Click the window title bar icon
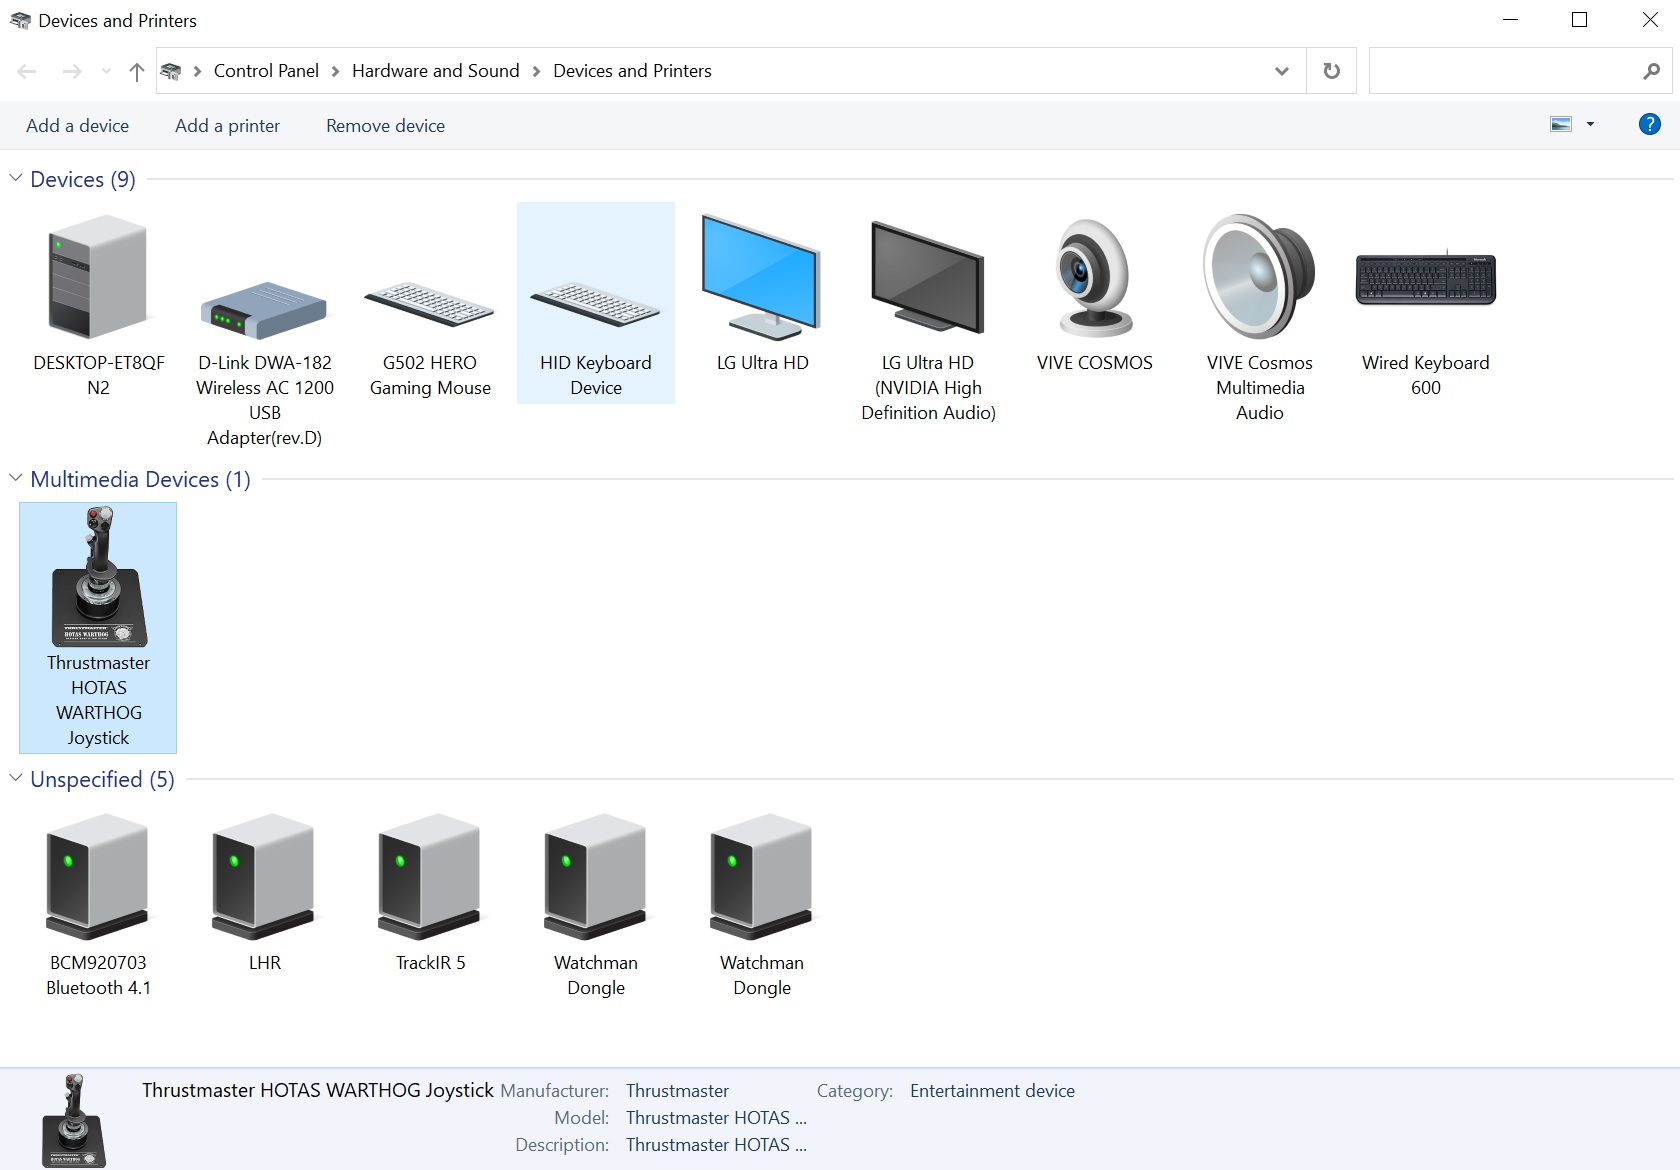Viewport: 1680px width, 1170px height. (x=20, y=20)
